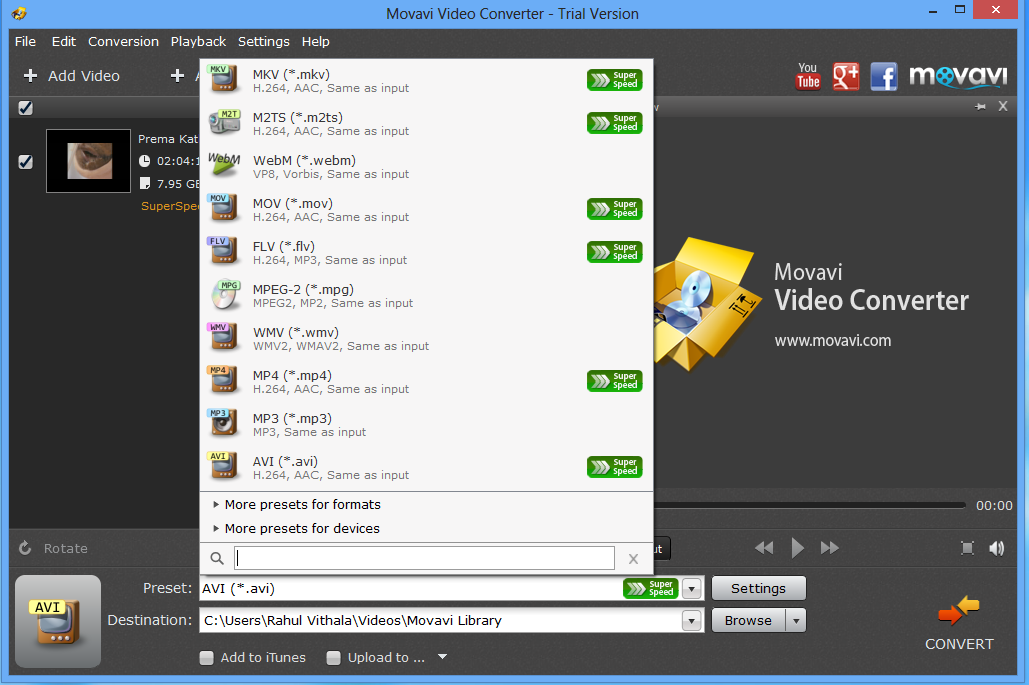The width and height of the screenshot is (1029, 685).
Task: Click the SuperSpeed link under video
Action: 170,206
